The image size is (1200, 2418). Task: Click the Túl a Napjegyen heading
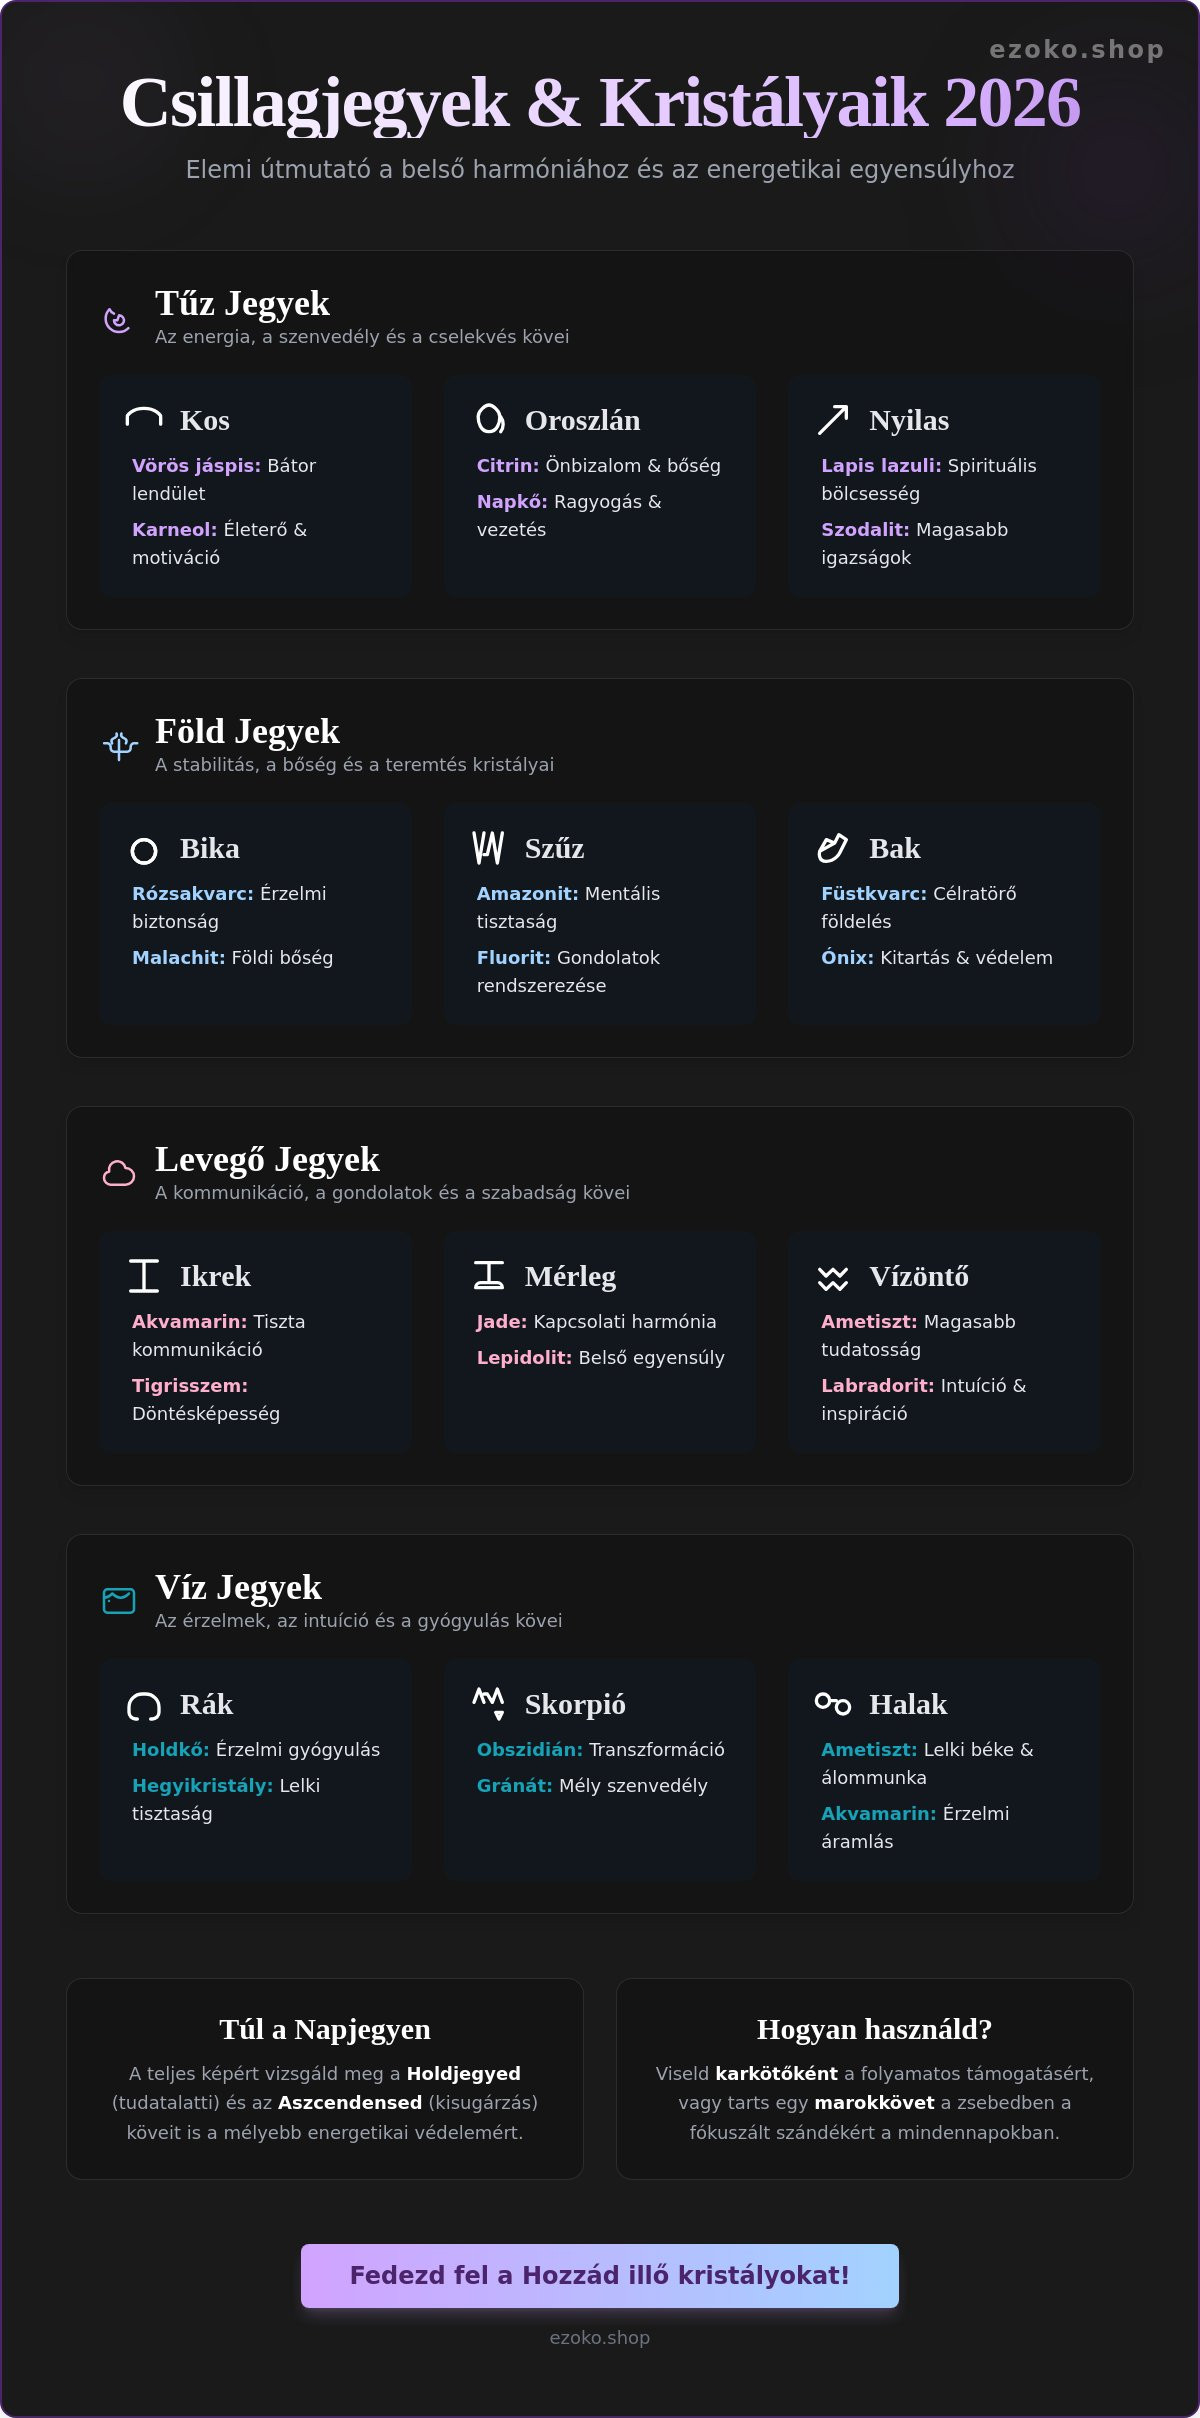click(325, 2029)
